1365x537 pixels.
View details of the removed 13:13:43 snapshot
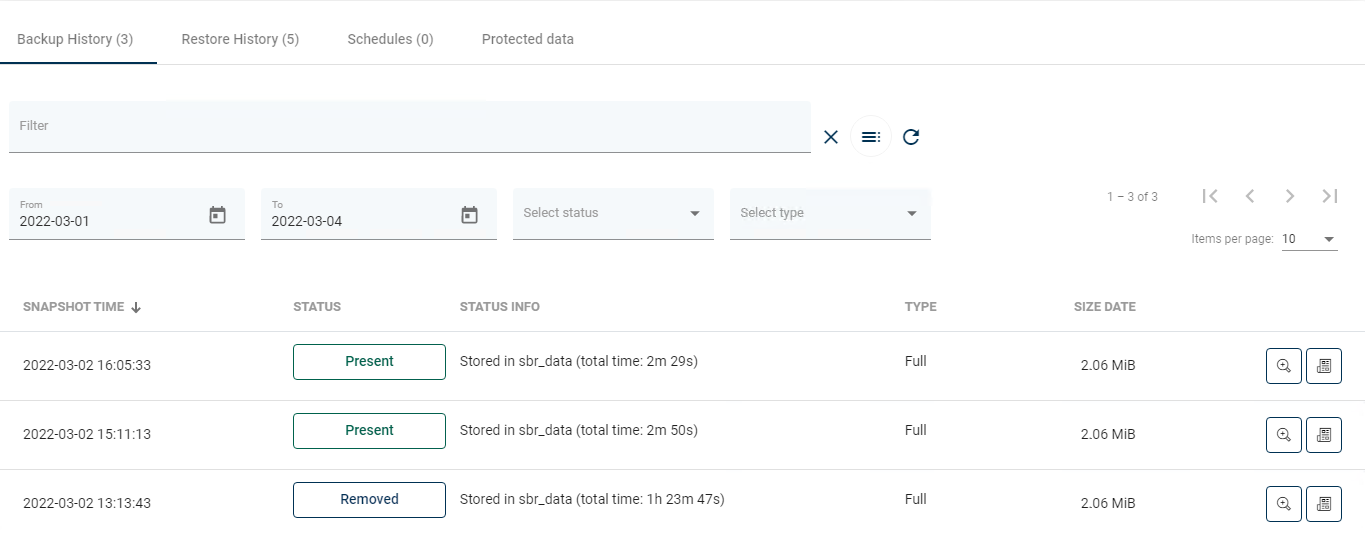[x=1284, y=504]
